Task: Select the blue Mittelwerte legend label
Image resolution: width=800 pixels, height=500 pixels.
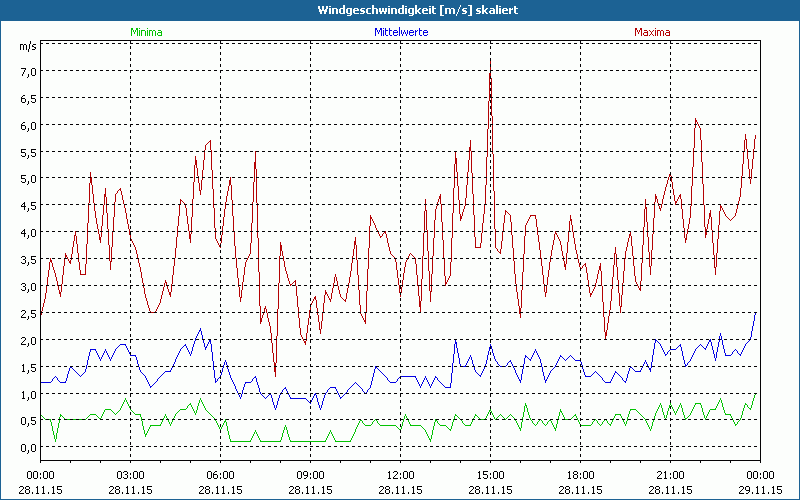Action: pyautogui.click(x=400, y=32)
